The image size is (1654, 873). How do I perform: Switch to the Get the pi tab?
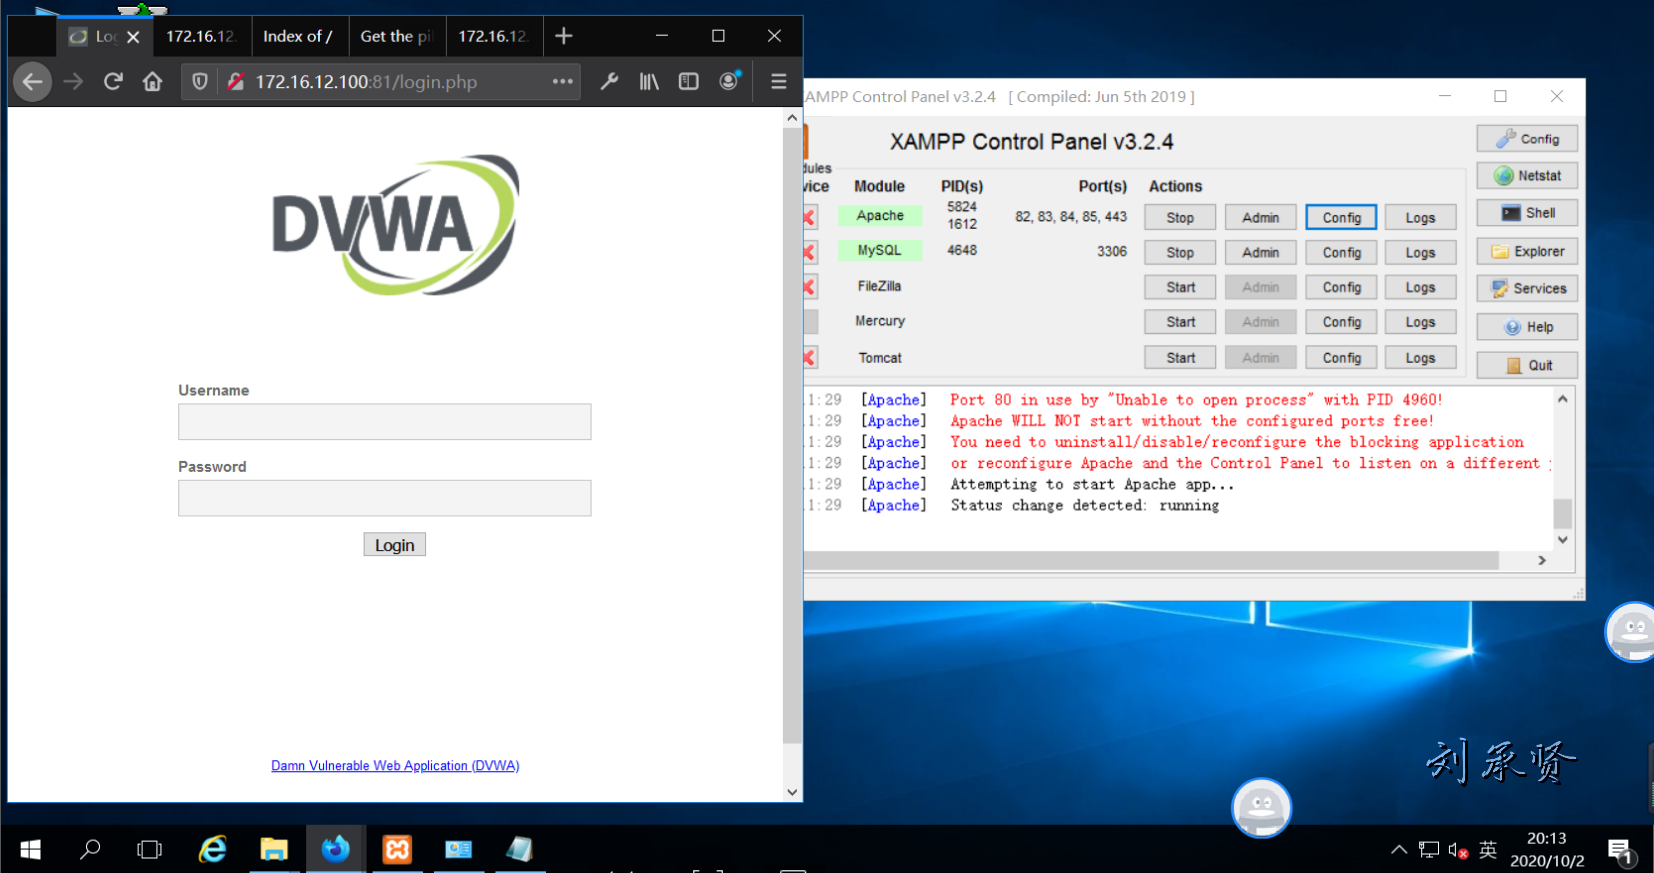tap(397, 36)
